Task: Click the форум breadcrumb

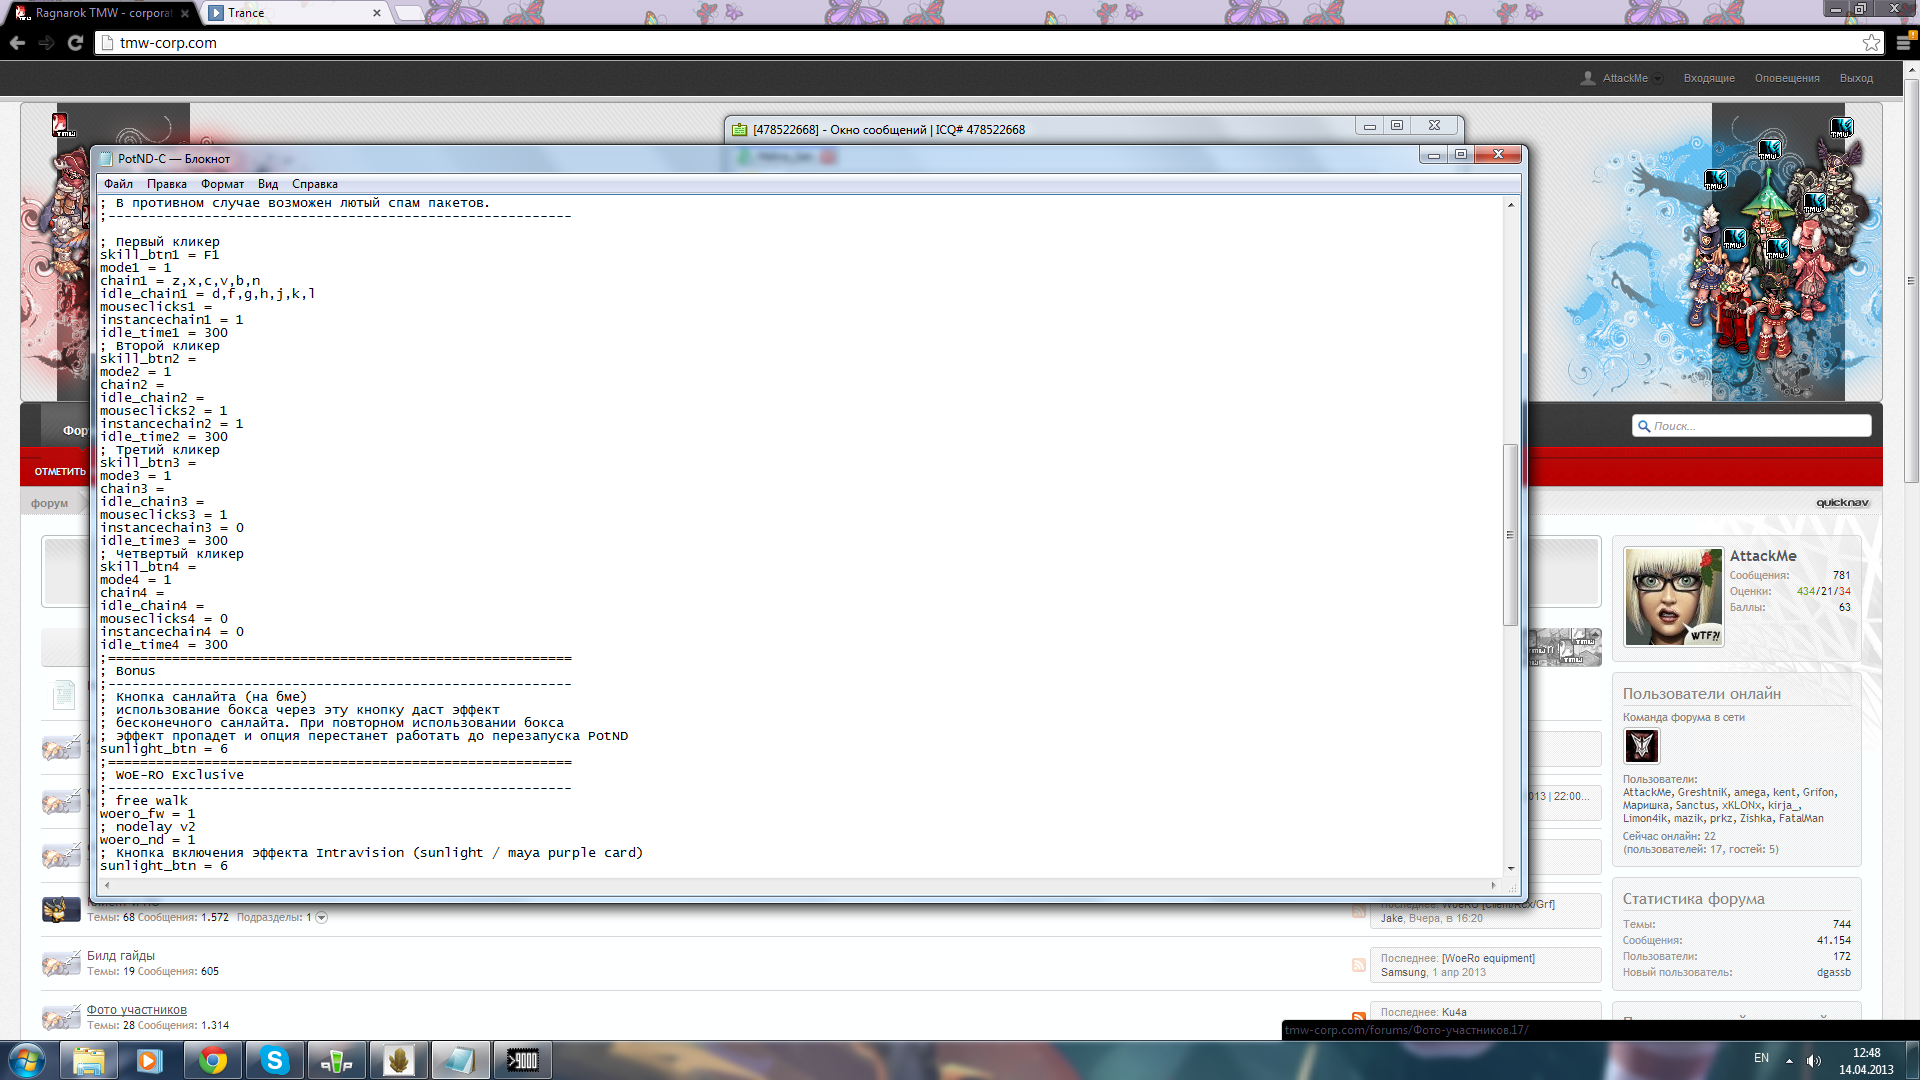Action: 49,503
